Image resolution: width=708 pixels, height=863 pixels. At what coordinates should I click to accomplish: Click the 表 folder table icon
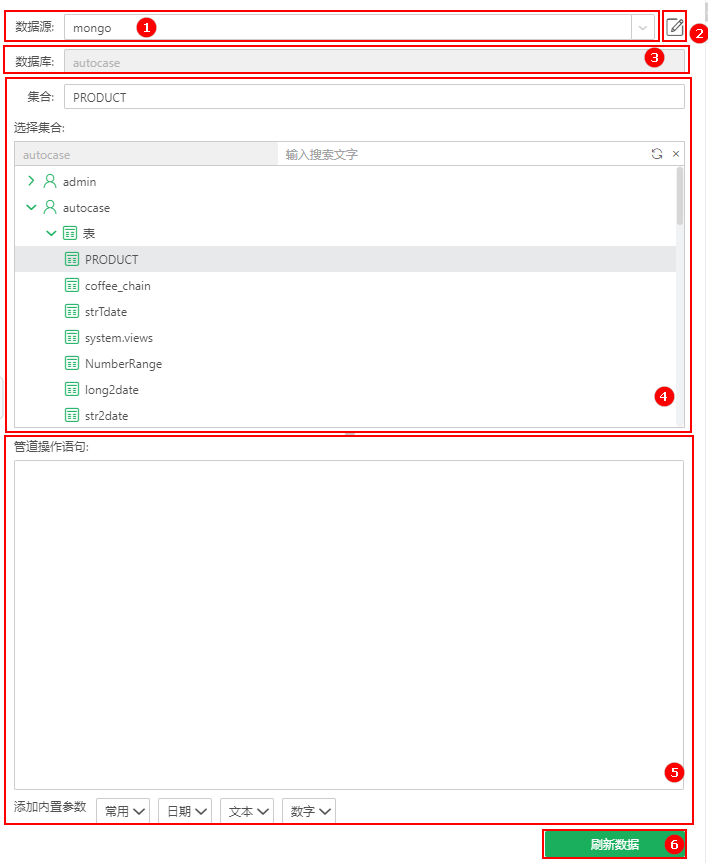[x=70, y=233]
